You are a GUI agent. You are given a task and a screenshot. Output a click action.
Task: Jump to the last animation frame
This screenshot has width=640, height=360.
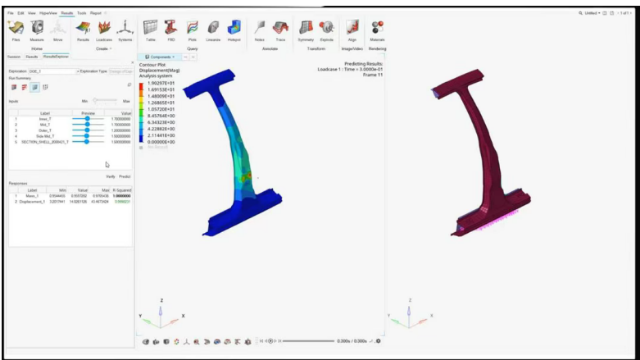[x=280, y=341]
